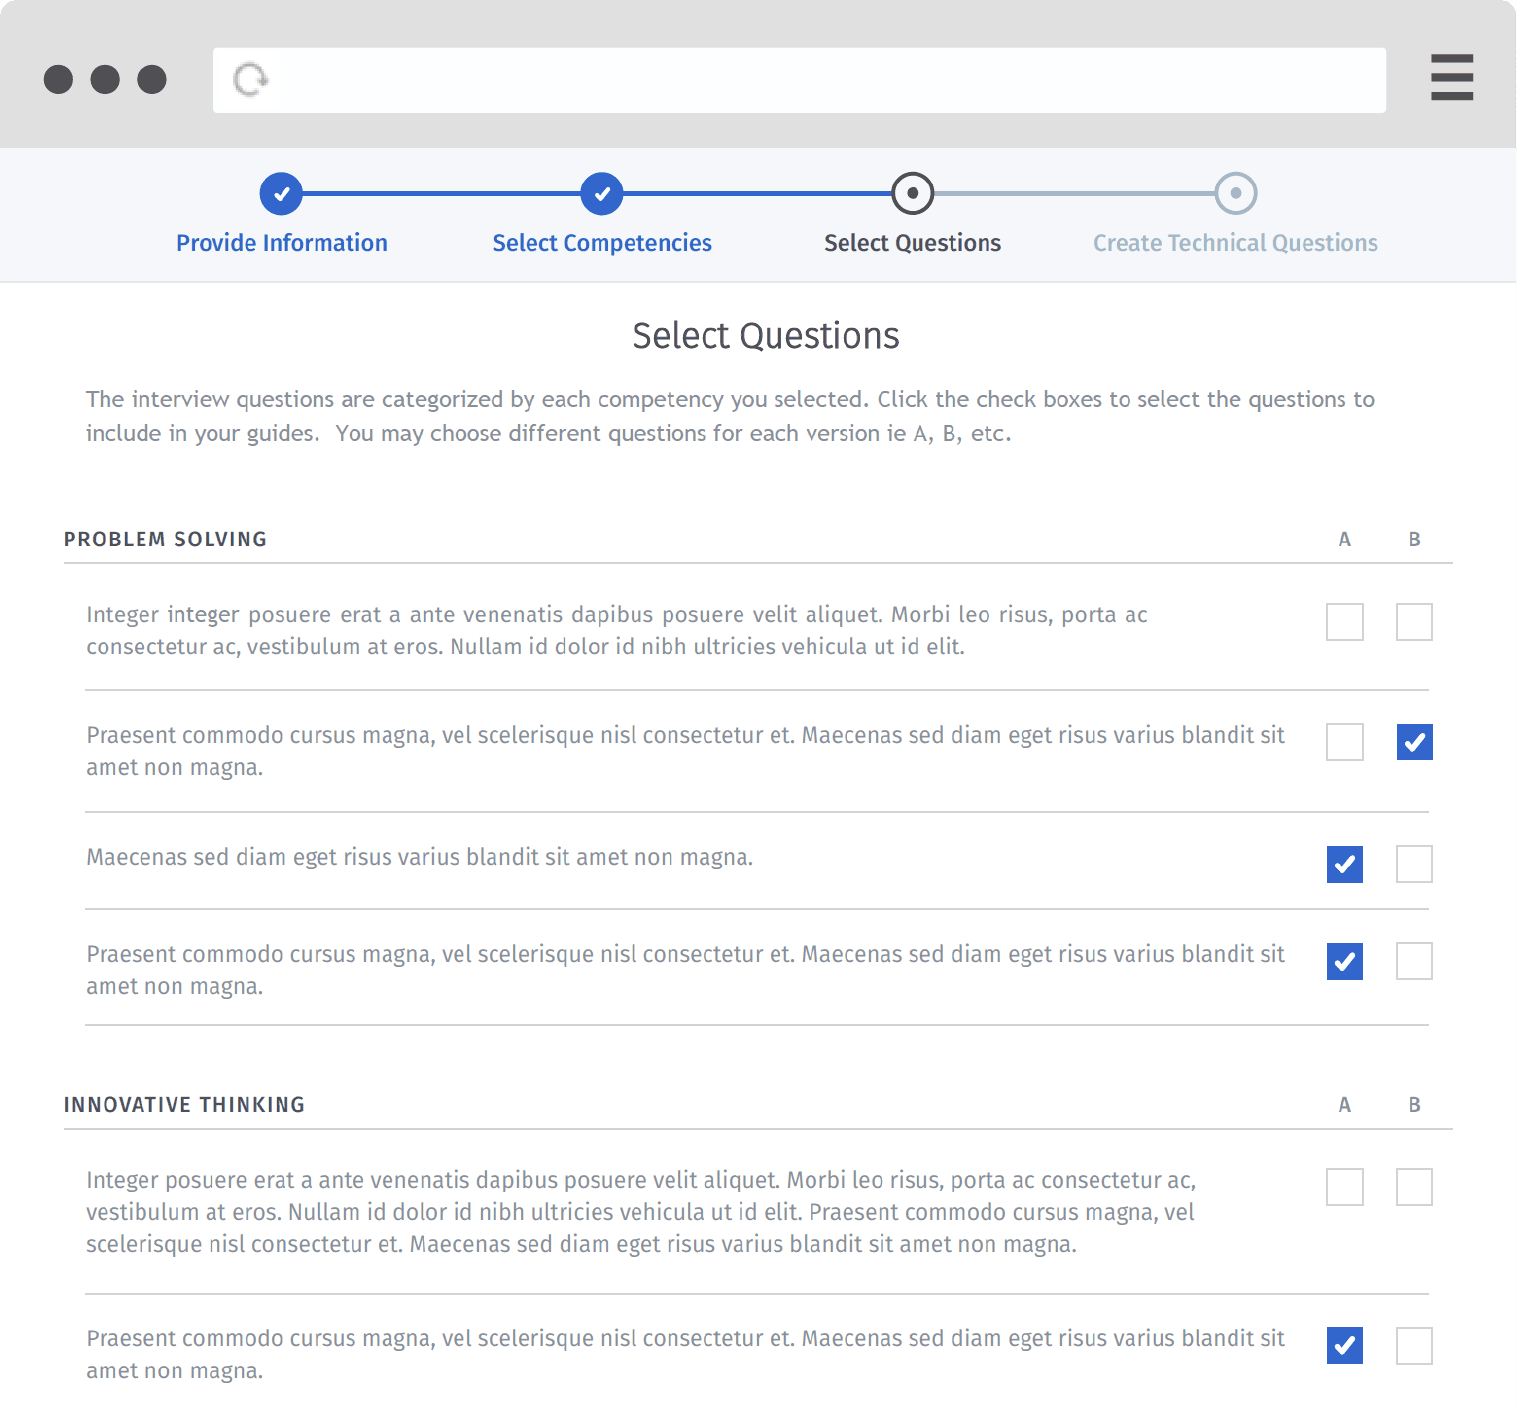The image size is (1517, 1405).
Task: Check column B for first Innovative Thinking question
Action: 1414,1187
